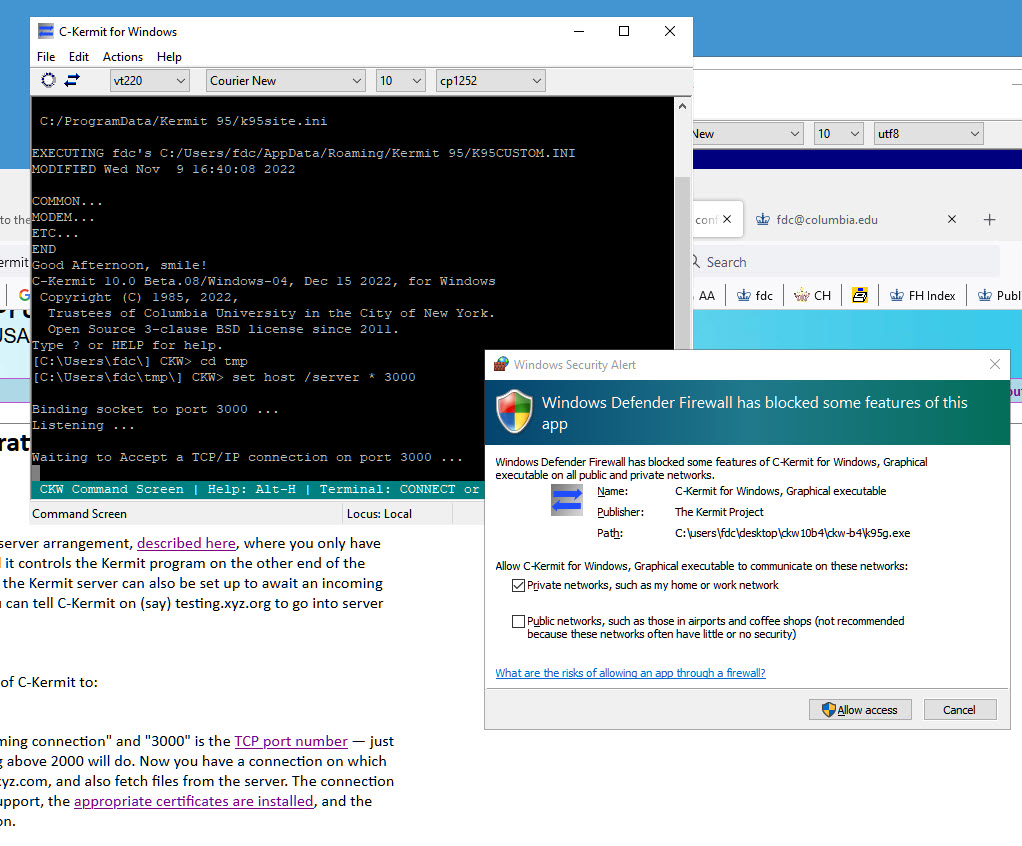Image resolution: width=1022 pixels, height=846 pixels.
Task: Close the conf browser tab
Action: pos(727,219)
